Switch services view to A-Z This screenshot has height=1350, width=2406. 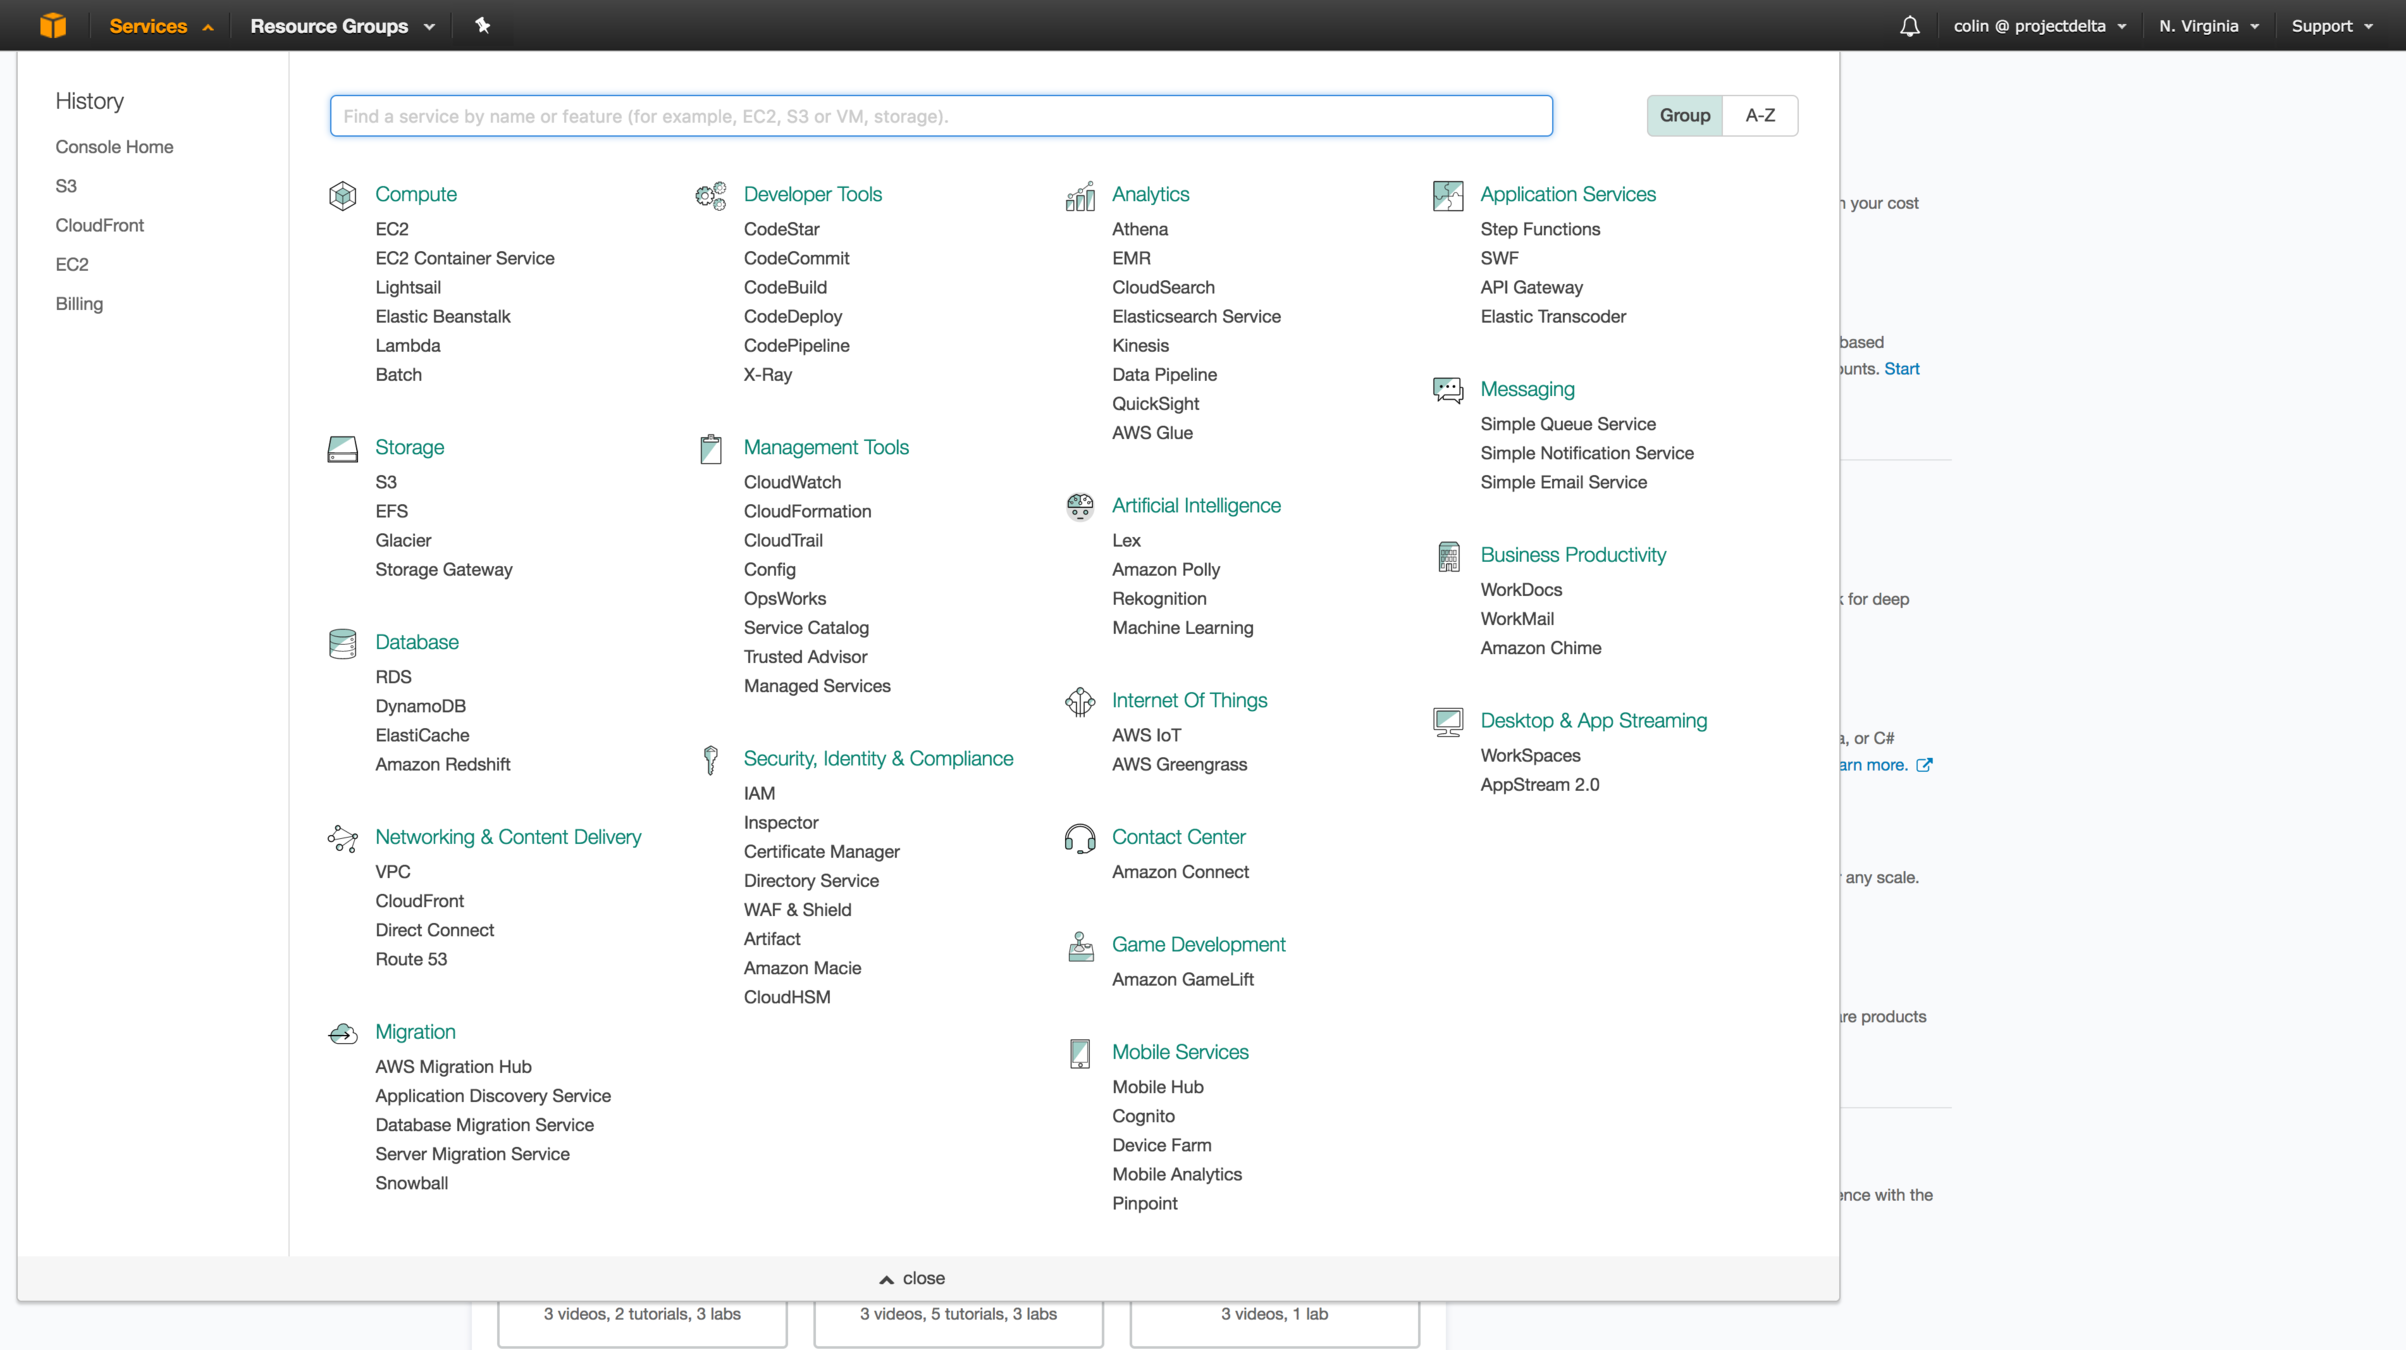(x=1760, y=115)
